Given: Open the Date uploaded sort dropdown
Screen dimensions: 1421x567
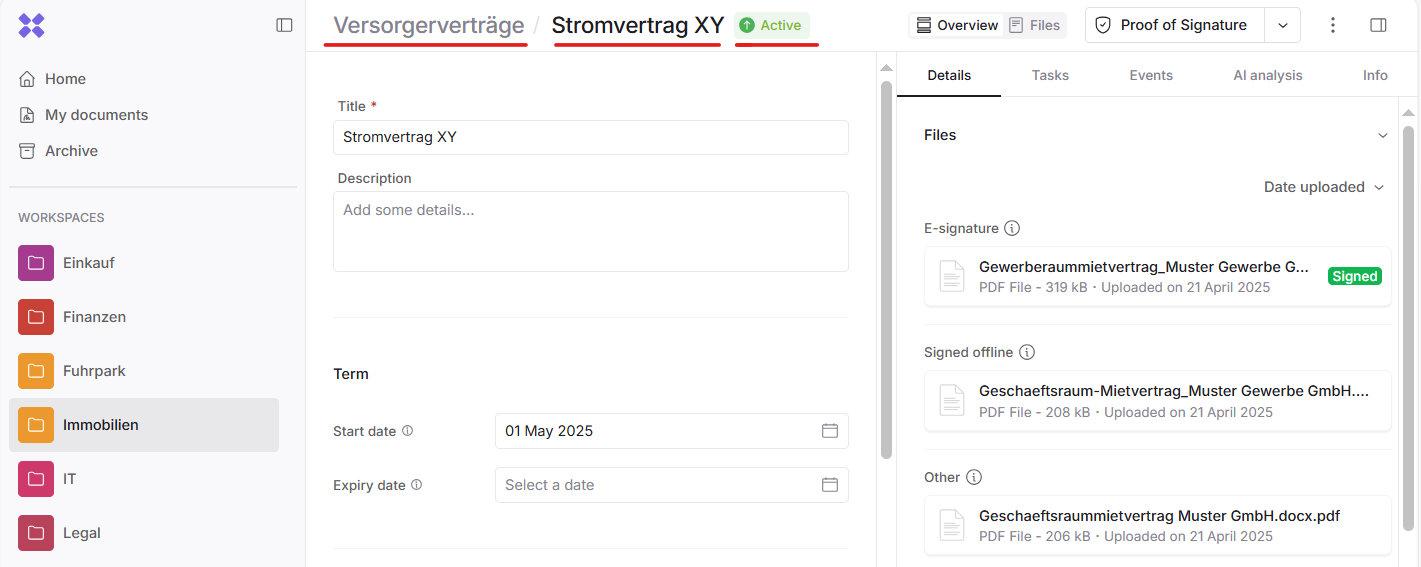Looking at the screenshot, I should click(1323, 187).
